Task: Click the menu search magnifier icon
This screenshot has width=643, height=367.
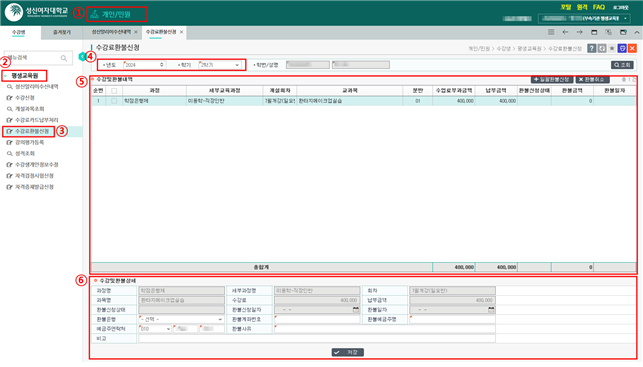Action: pyautogui.click(x=64, y=58)
